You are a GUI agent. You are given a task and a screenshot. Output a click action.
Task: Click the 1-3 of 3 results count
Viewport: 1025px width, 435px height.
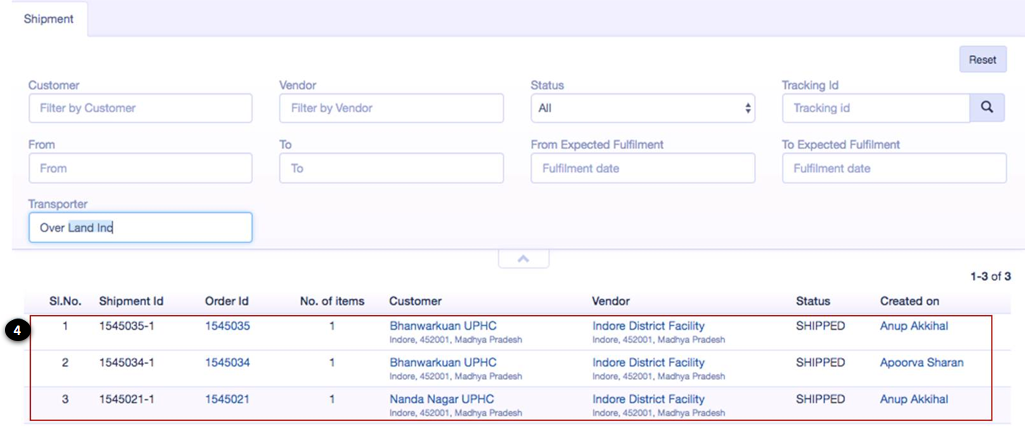tap(990, 277)
